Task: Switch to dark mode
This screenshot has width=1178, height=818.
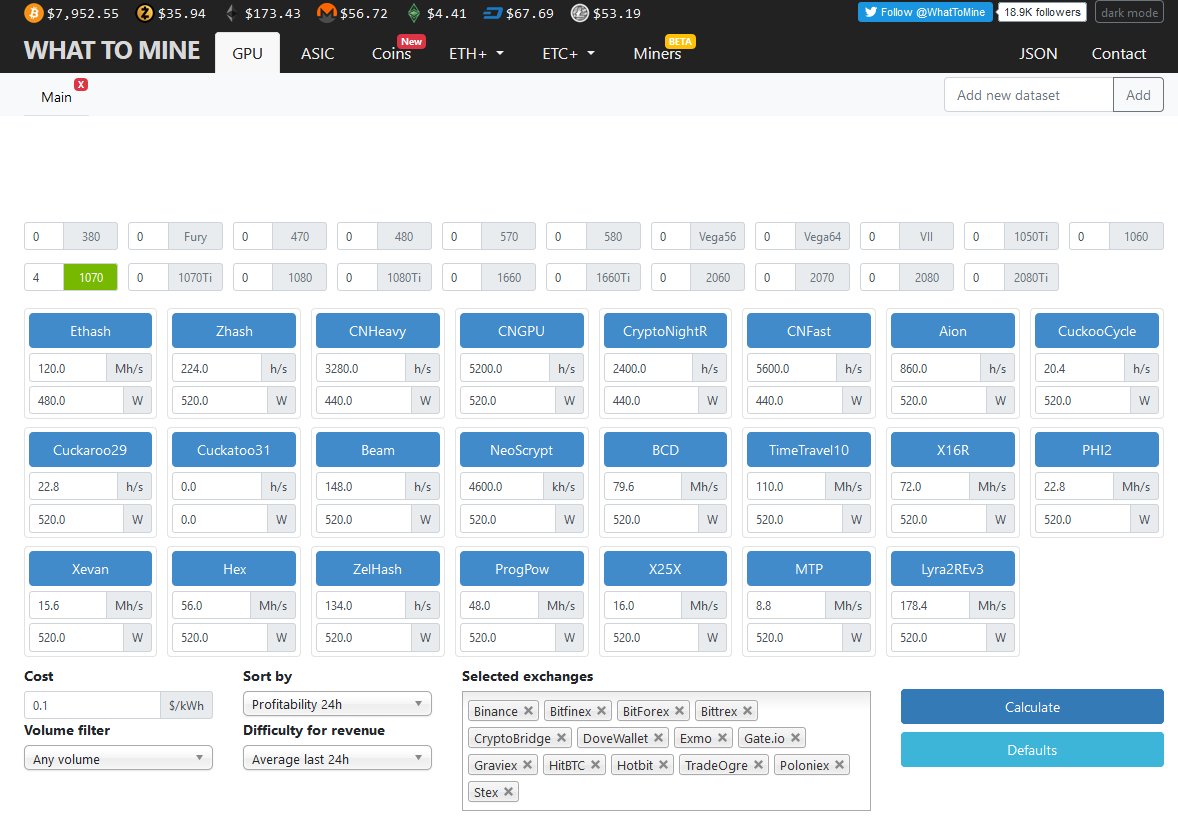Action: click(x=1129, y=13)
